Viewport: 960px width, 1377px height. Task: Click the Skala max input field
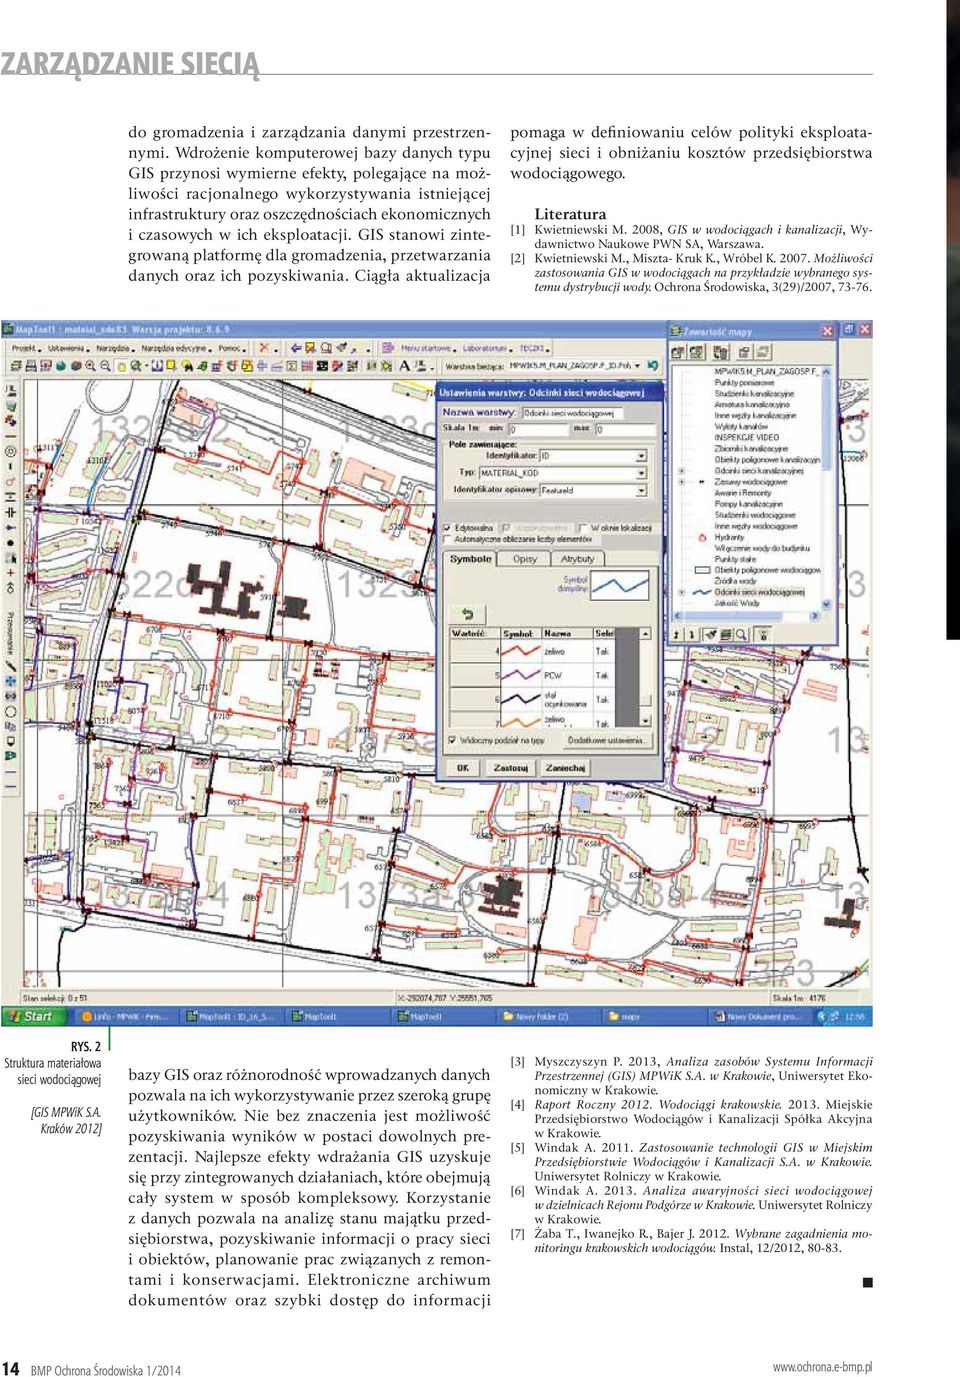pos(625,429)
